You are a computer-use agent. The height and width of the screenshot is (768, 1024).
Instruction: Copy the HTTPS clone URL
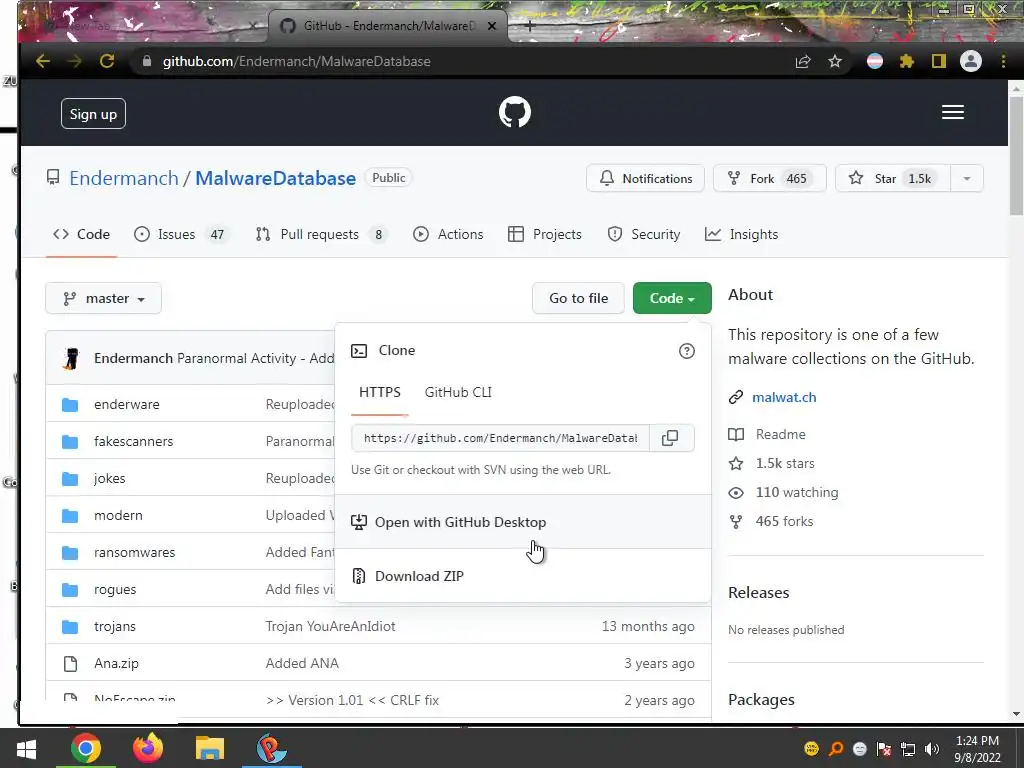[671, 438]
